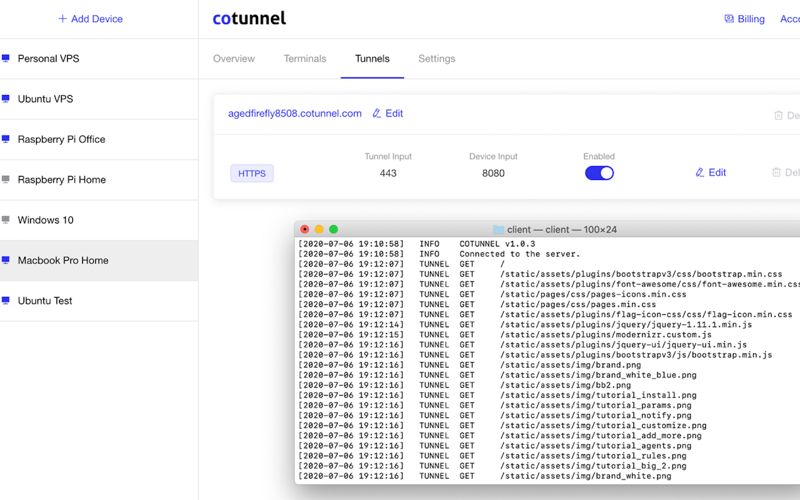Click the plus icon beside Add Device

point(62,19)
